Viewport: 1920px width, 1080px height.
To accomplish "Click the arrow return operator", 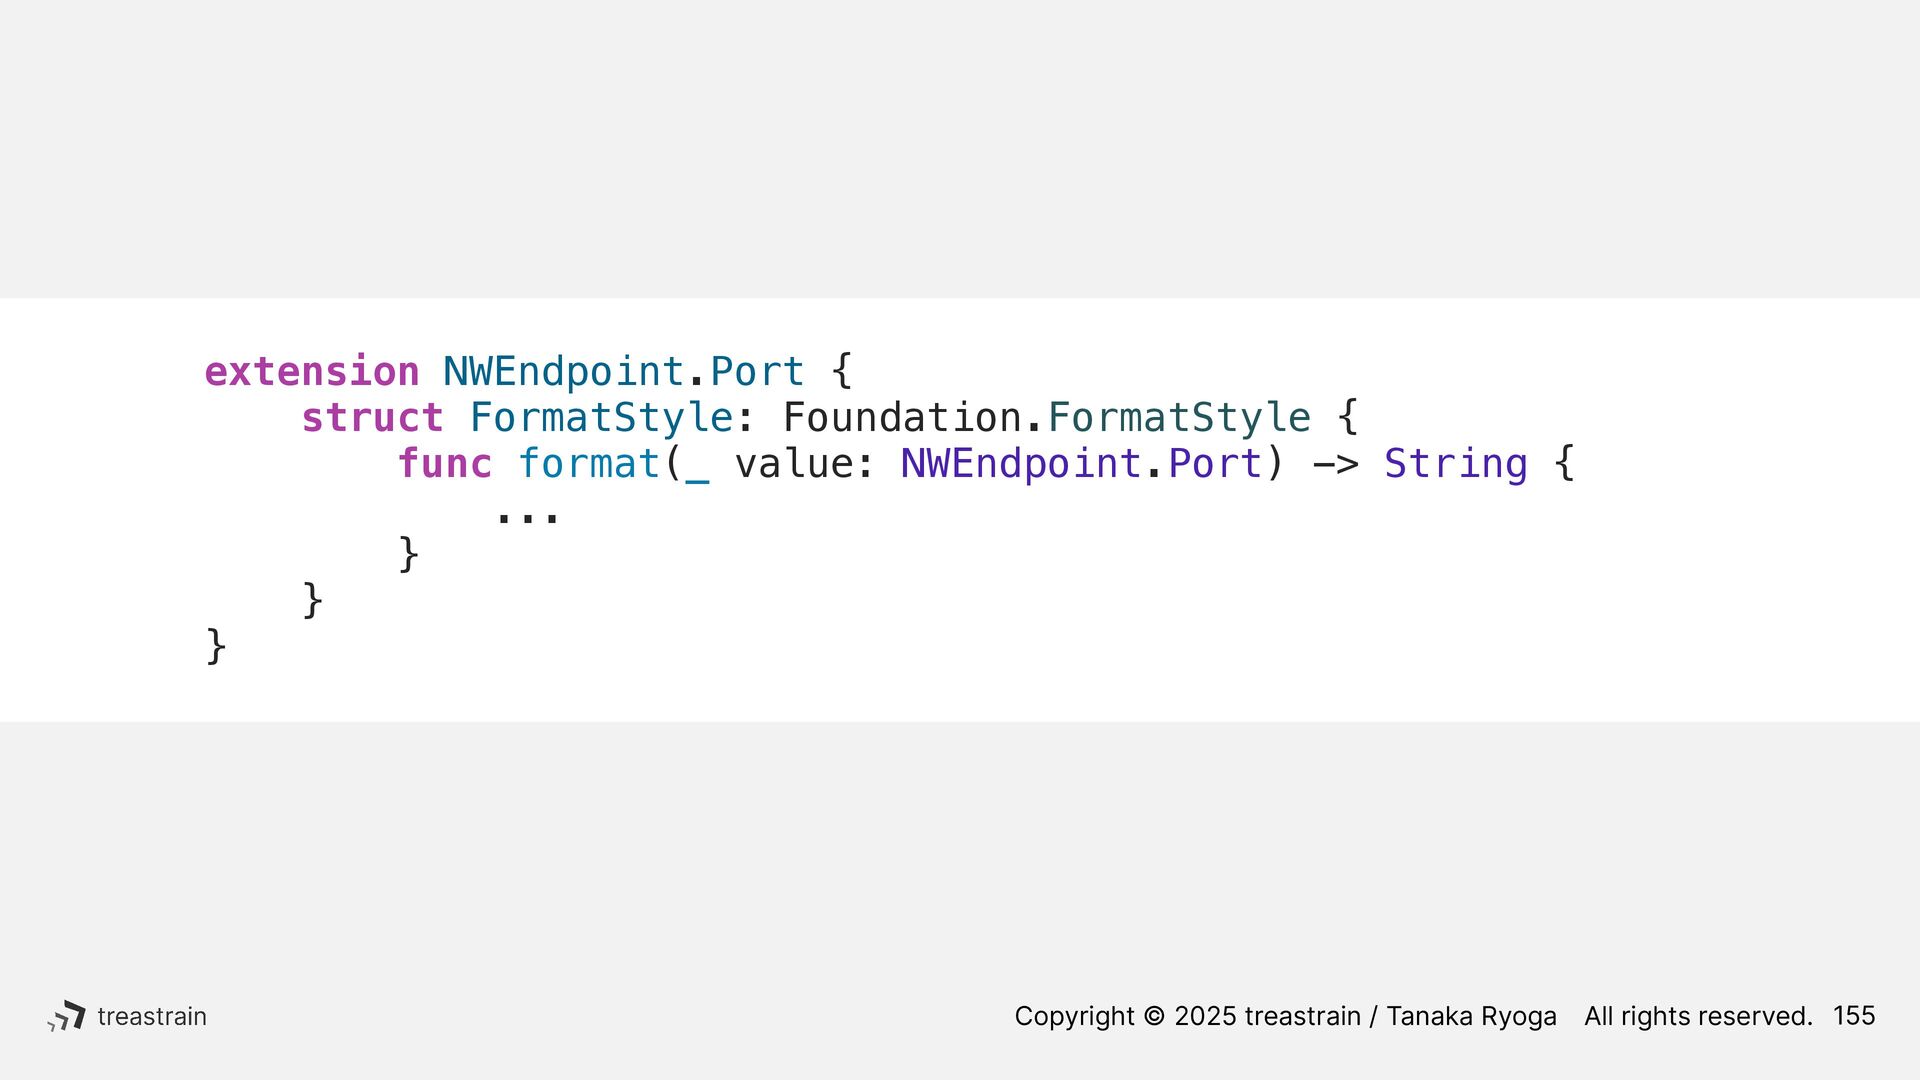I will click(x=1335, y=464).
